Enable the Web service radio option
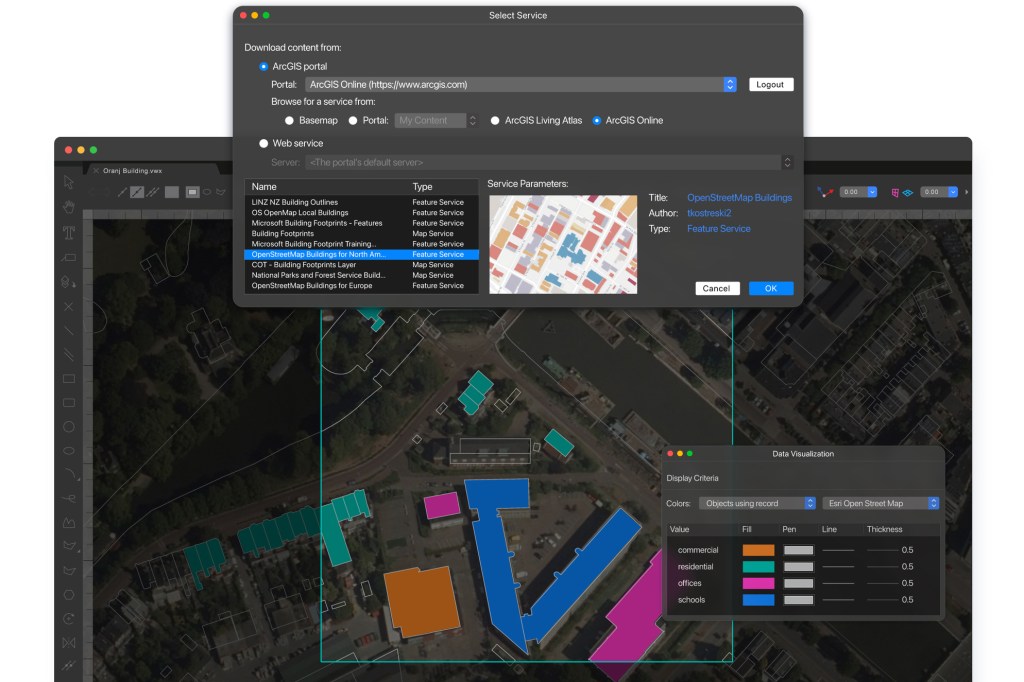This screenshot has width=1024, height=682. (264, 144)
